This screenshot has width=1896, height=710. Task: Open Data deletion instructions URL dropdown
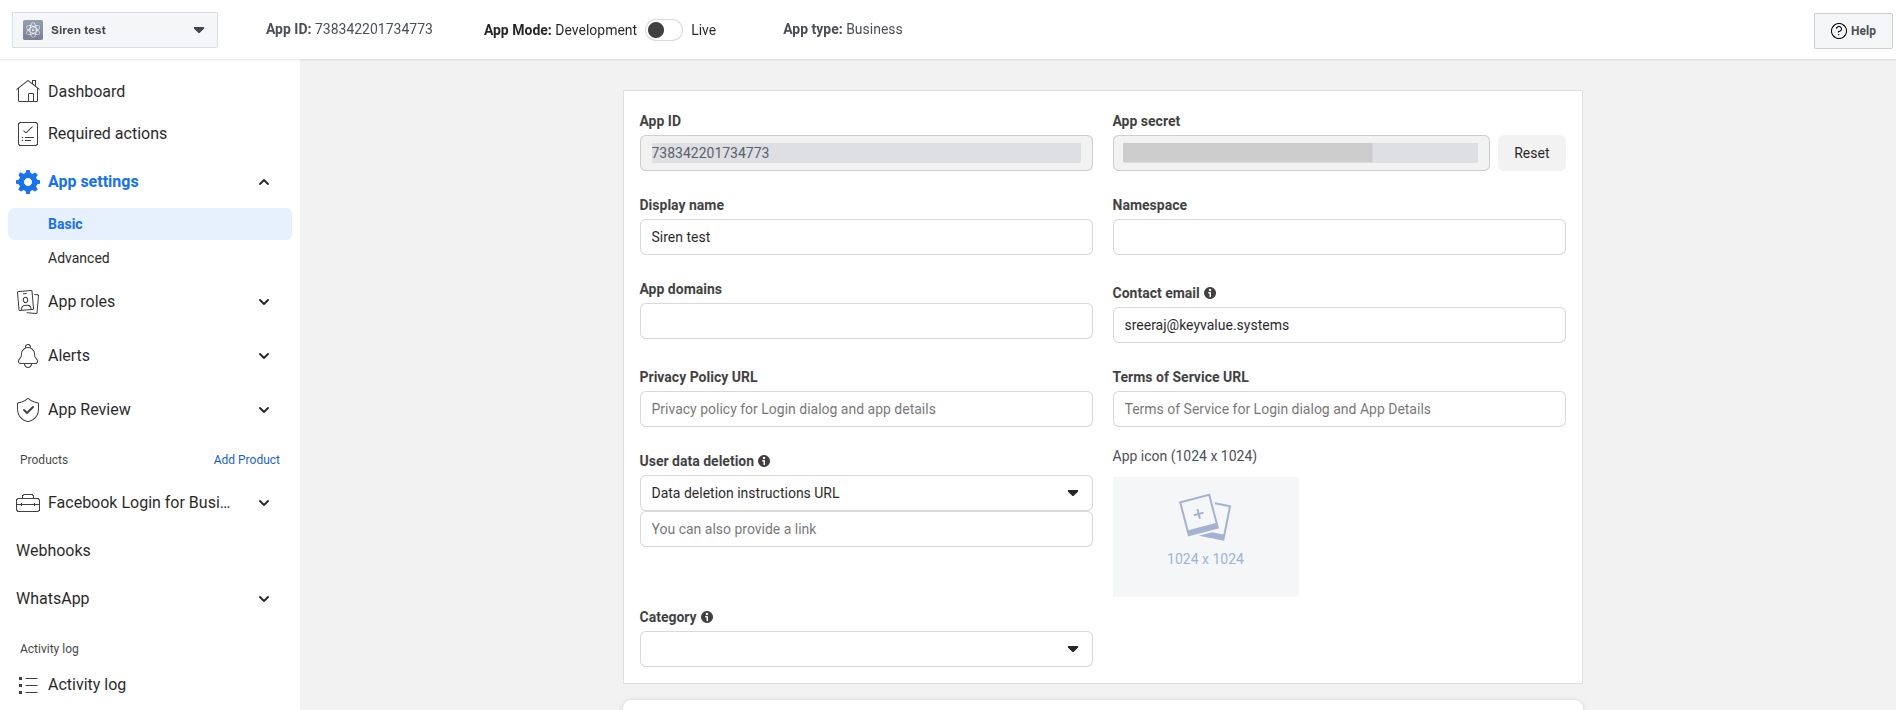866,493
